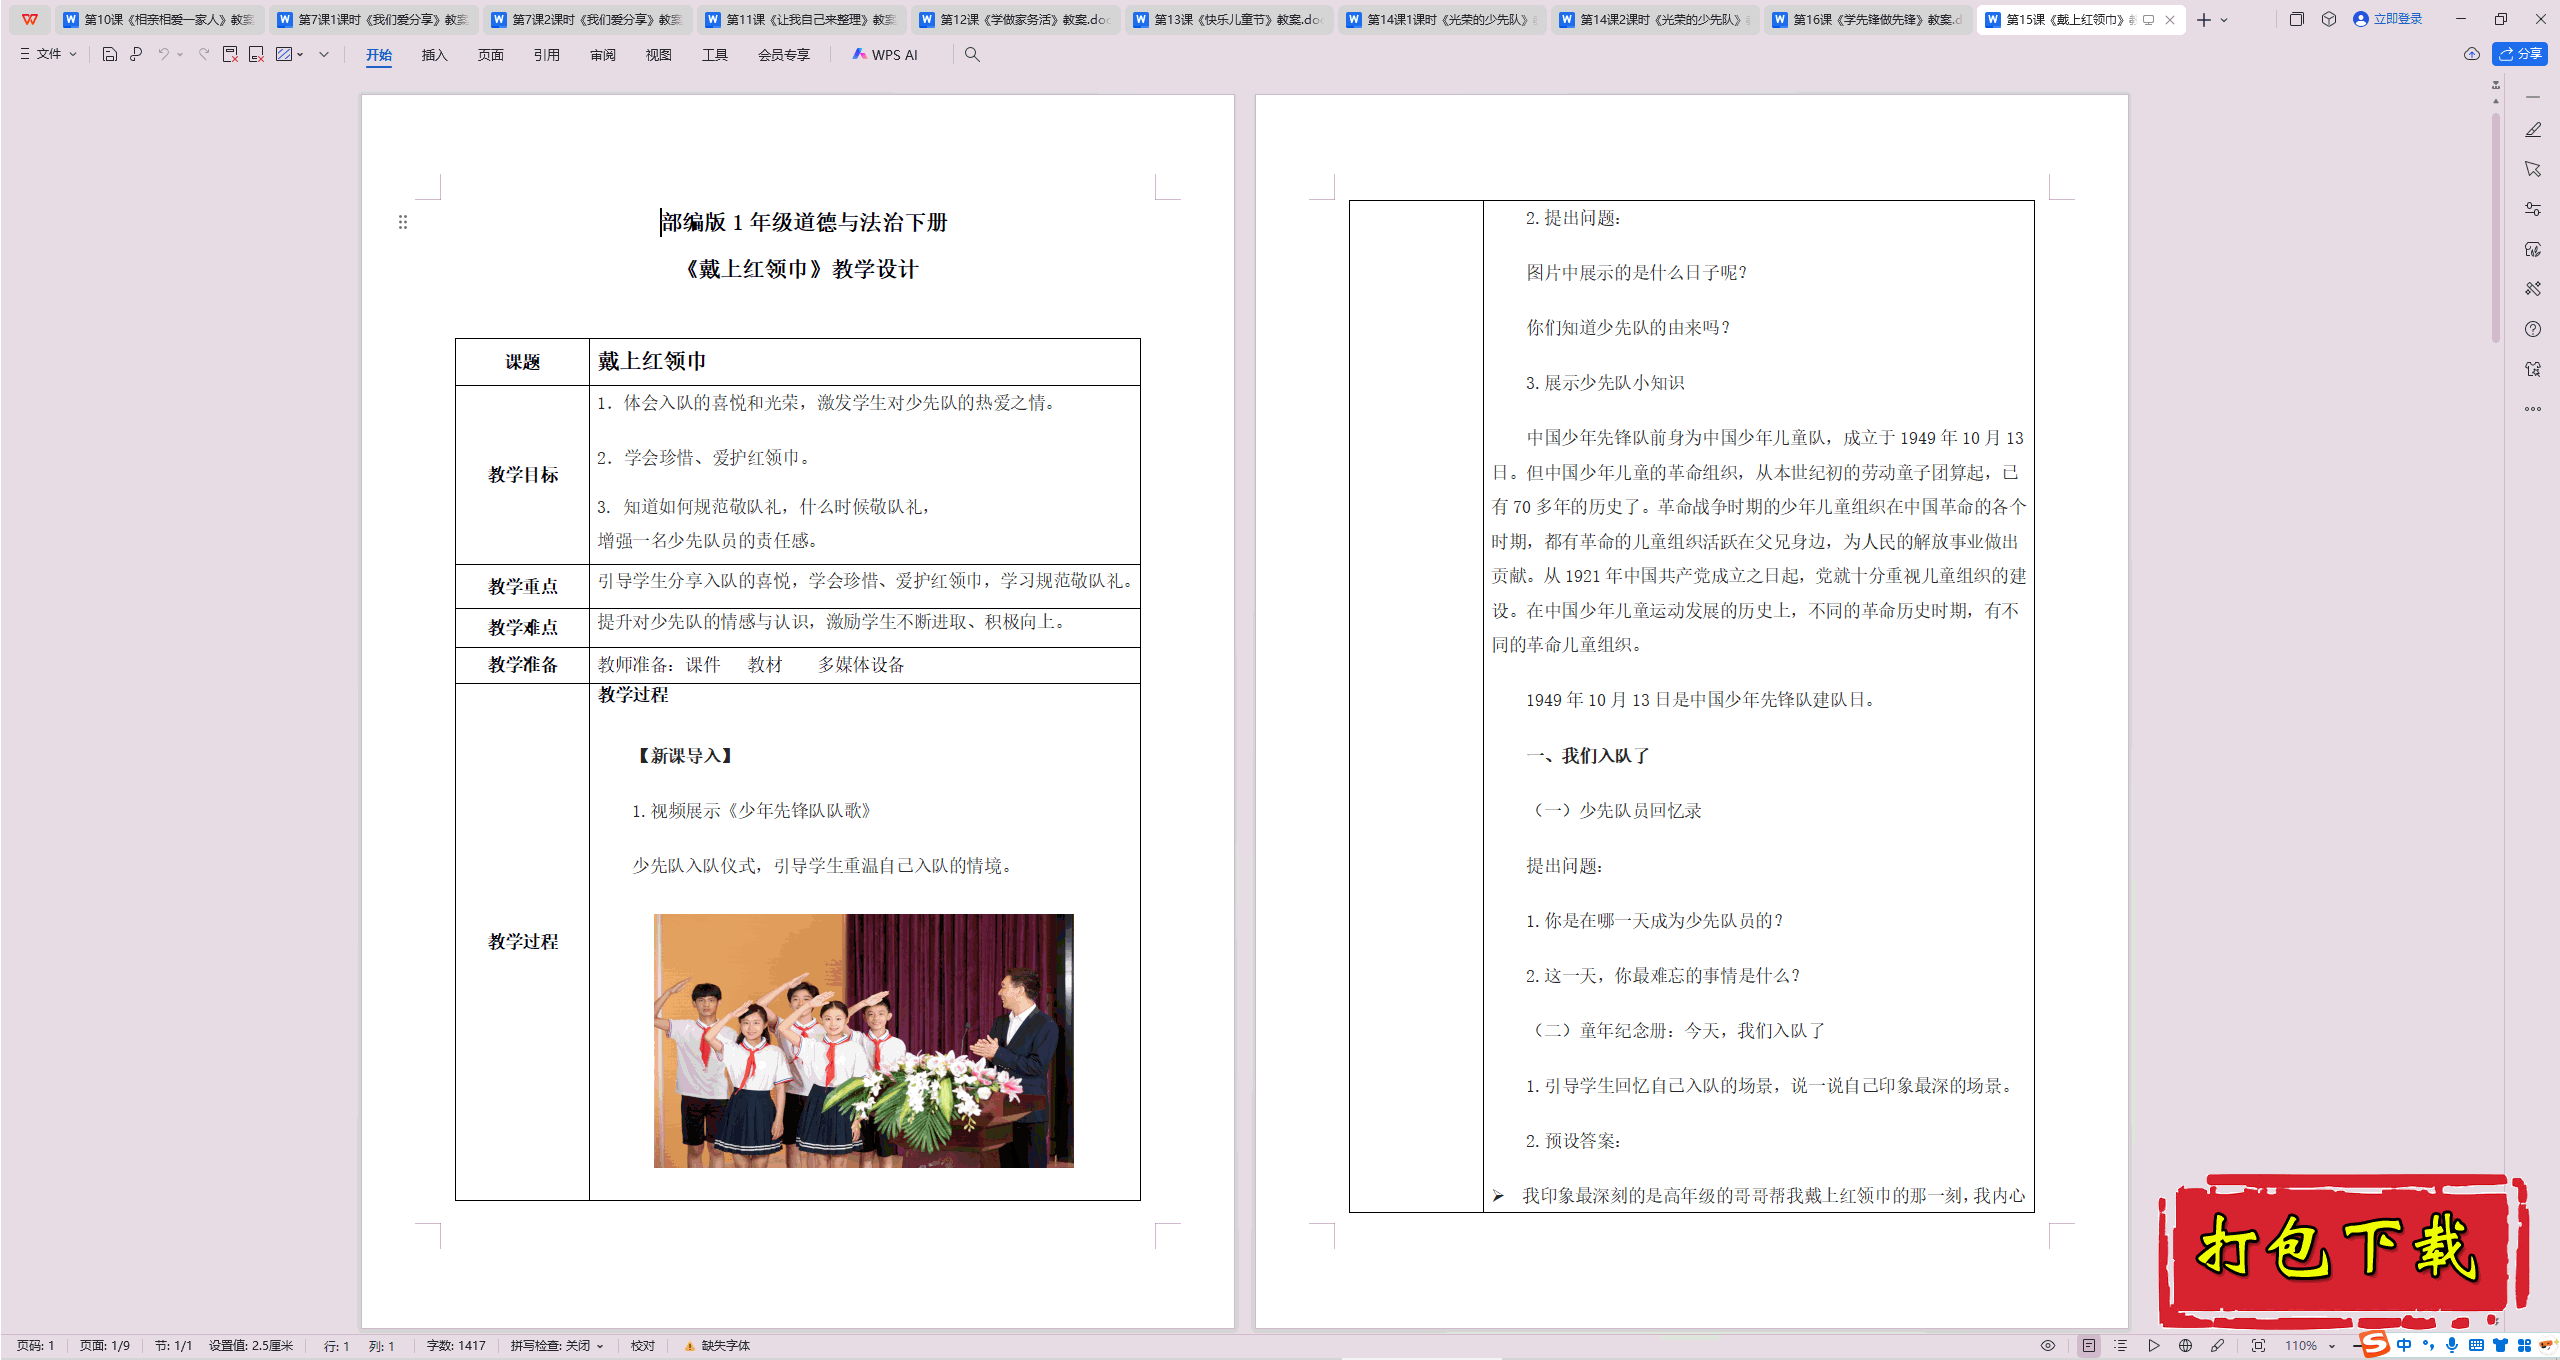The height and width of the screenshot is (1360, 2560).
Task: Switch to web layout view
Action: [x=2185, y=1346]
